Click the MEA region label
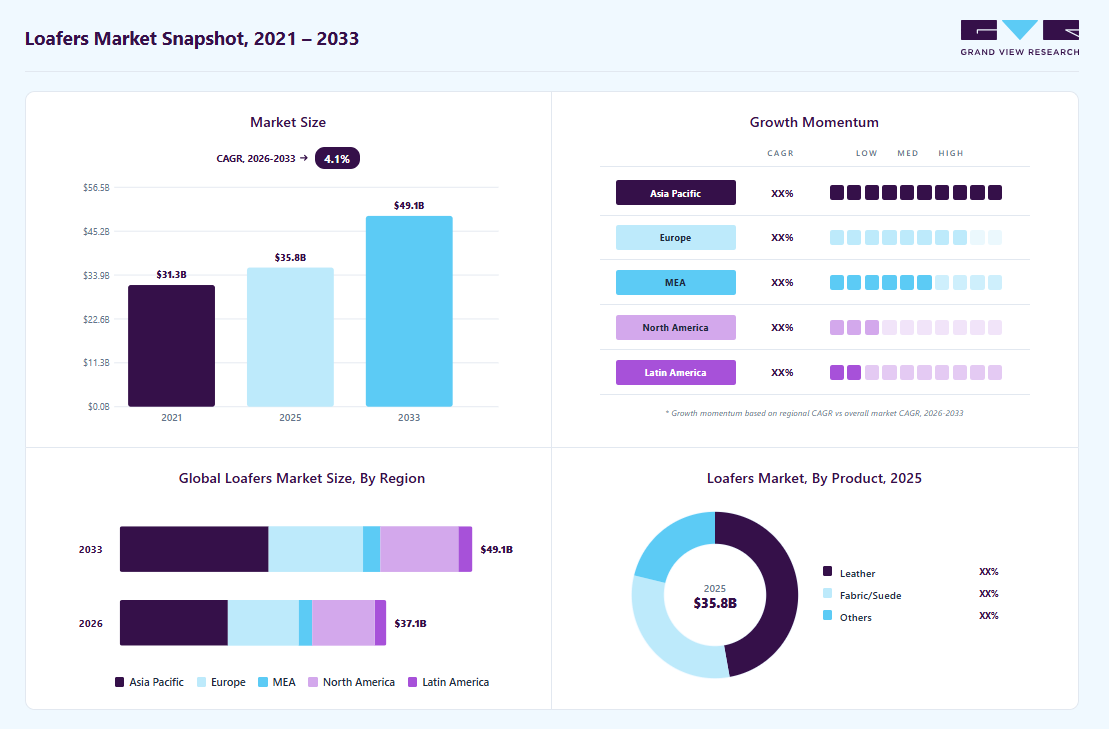Viewport: 1109px width, 729px height. coord(675,282)
